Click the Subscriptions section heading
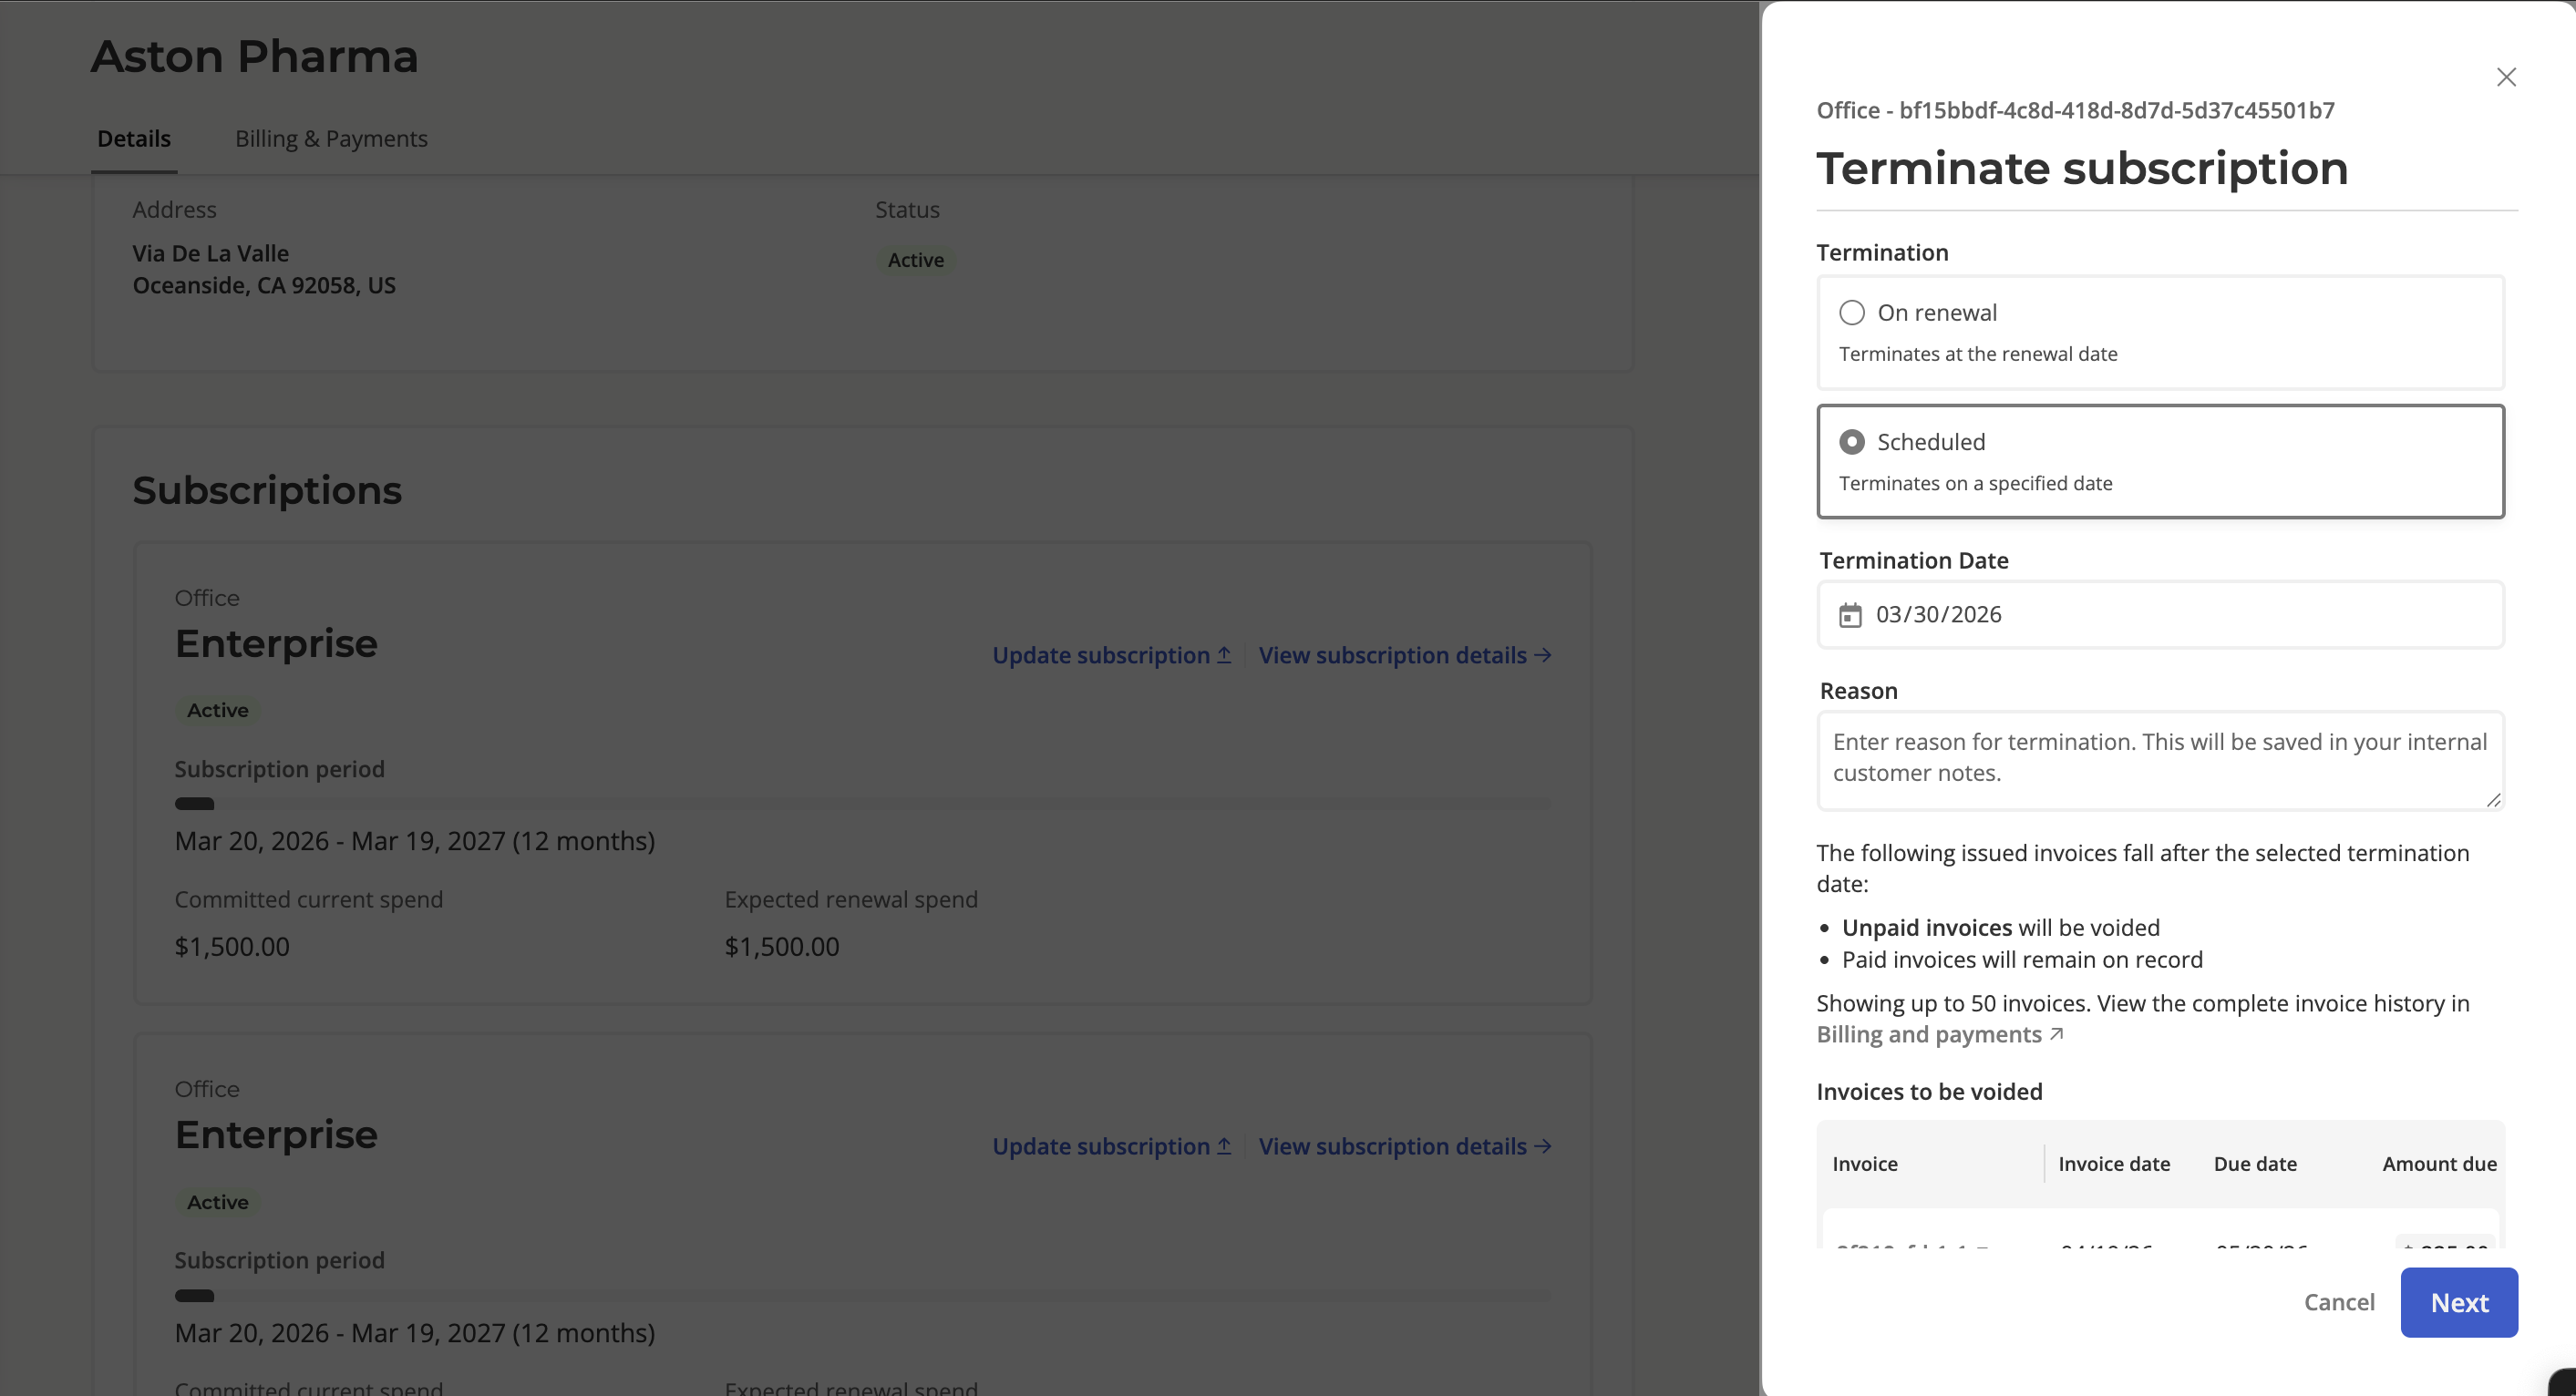Screen dimensions: 2576x1396 click(x=267, y=490)
